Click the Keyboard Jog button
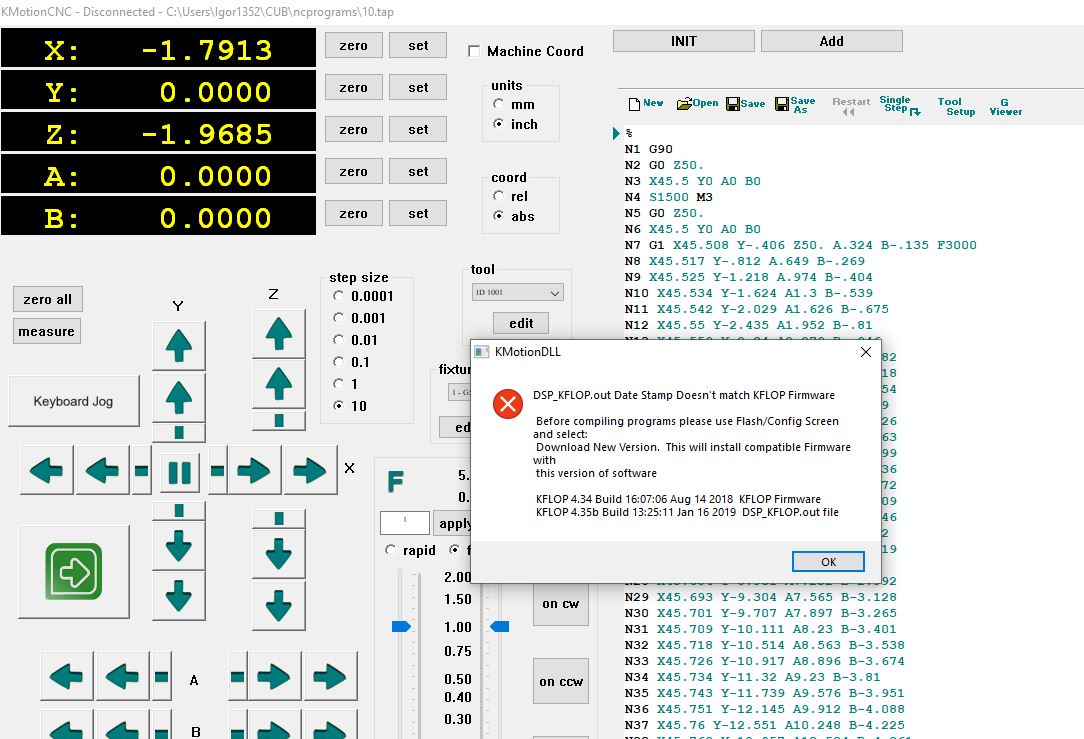This screenshot has width=1084, height=739. (x=73, y=401)
